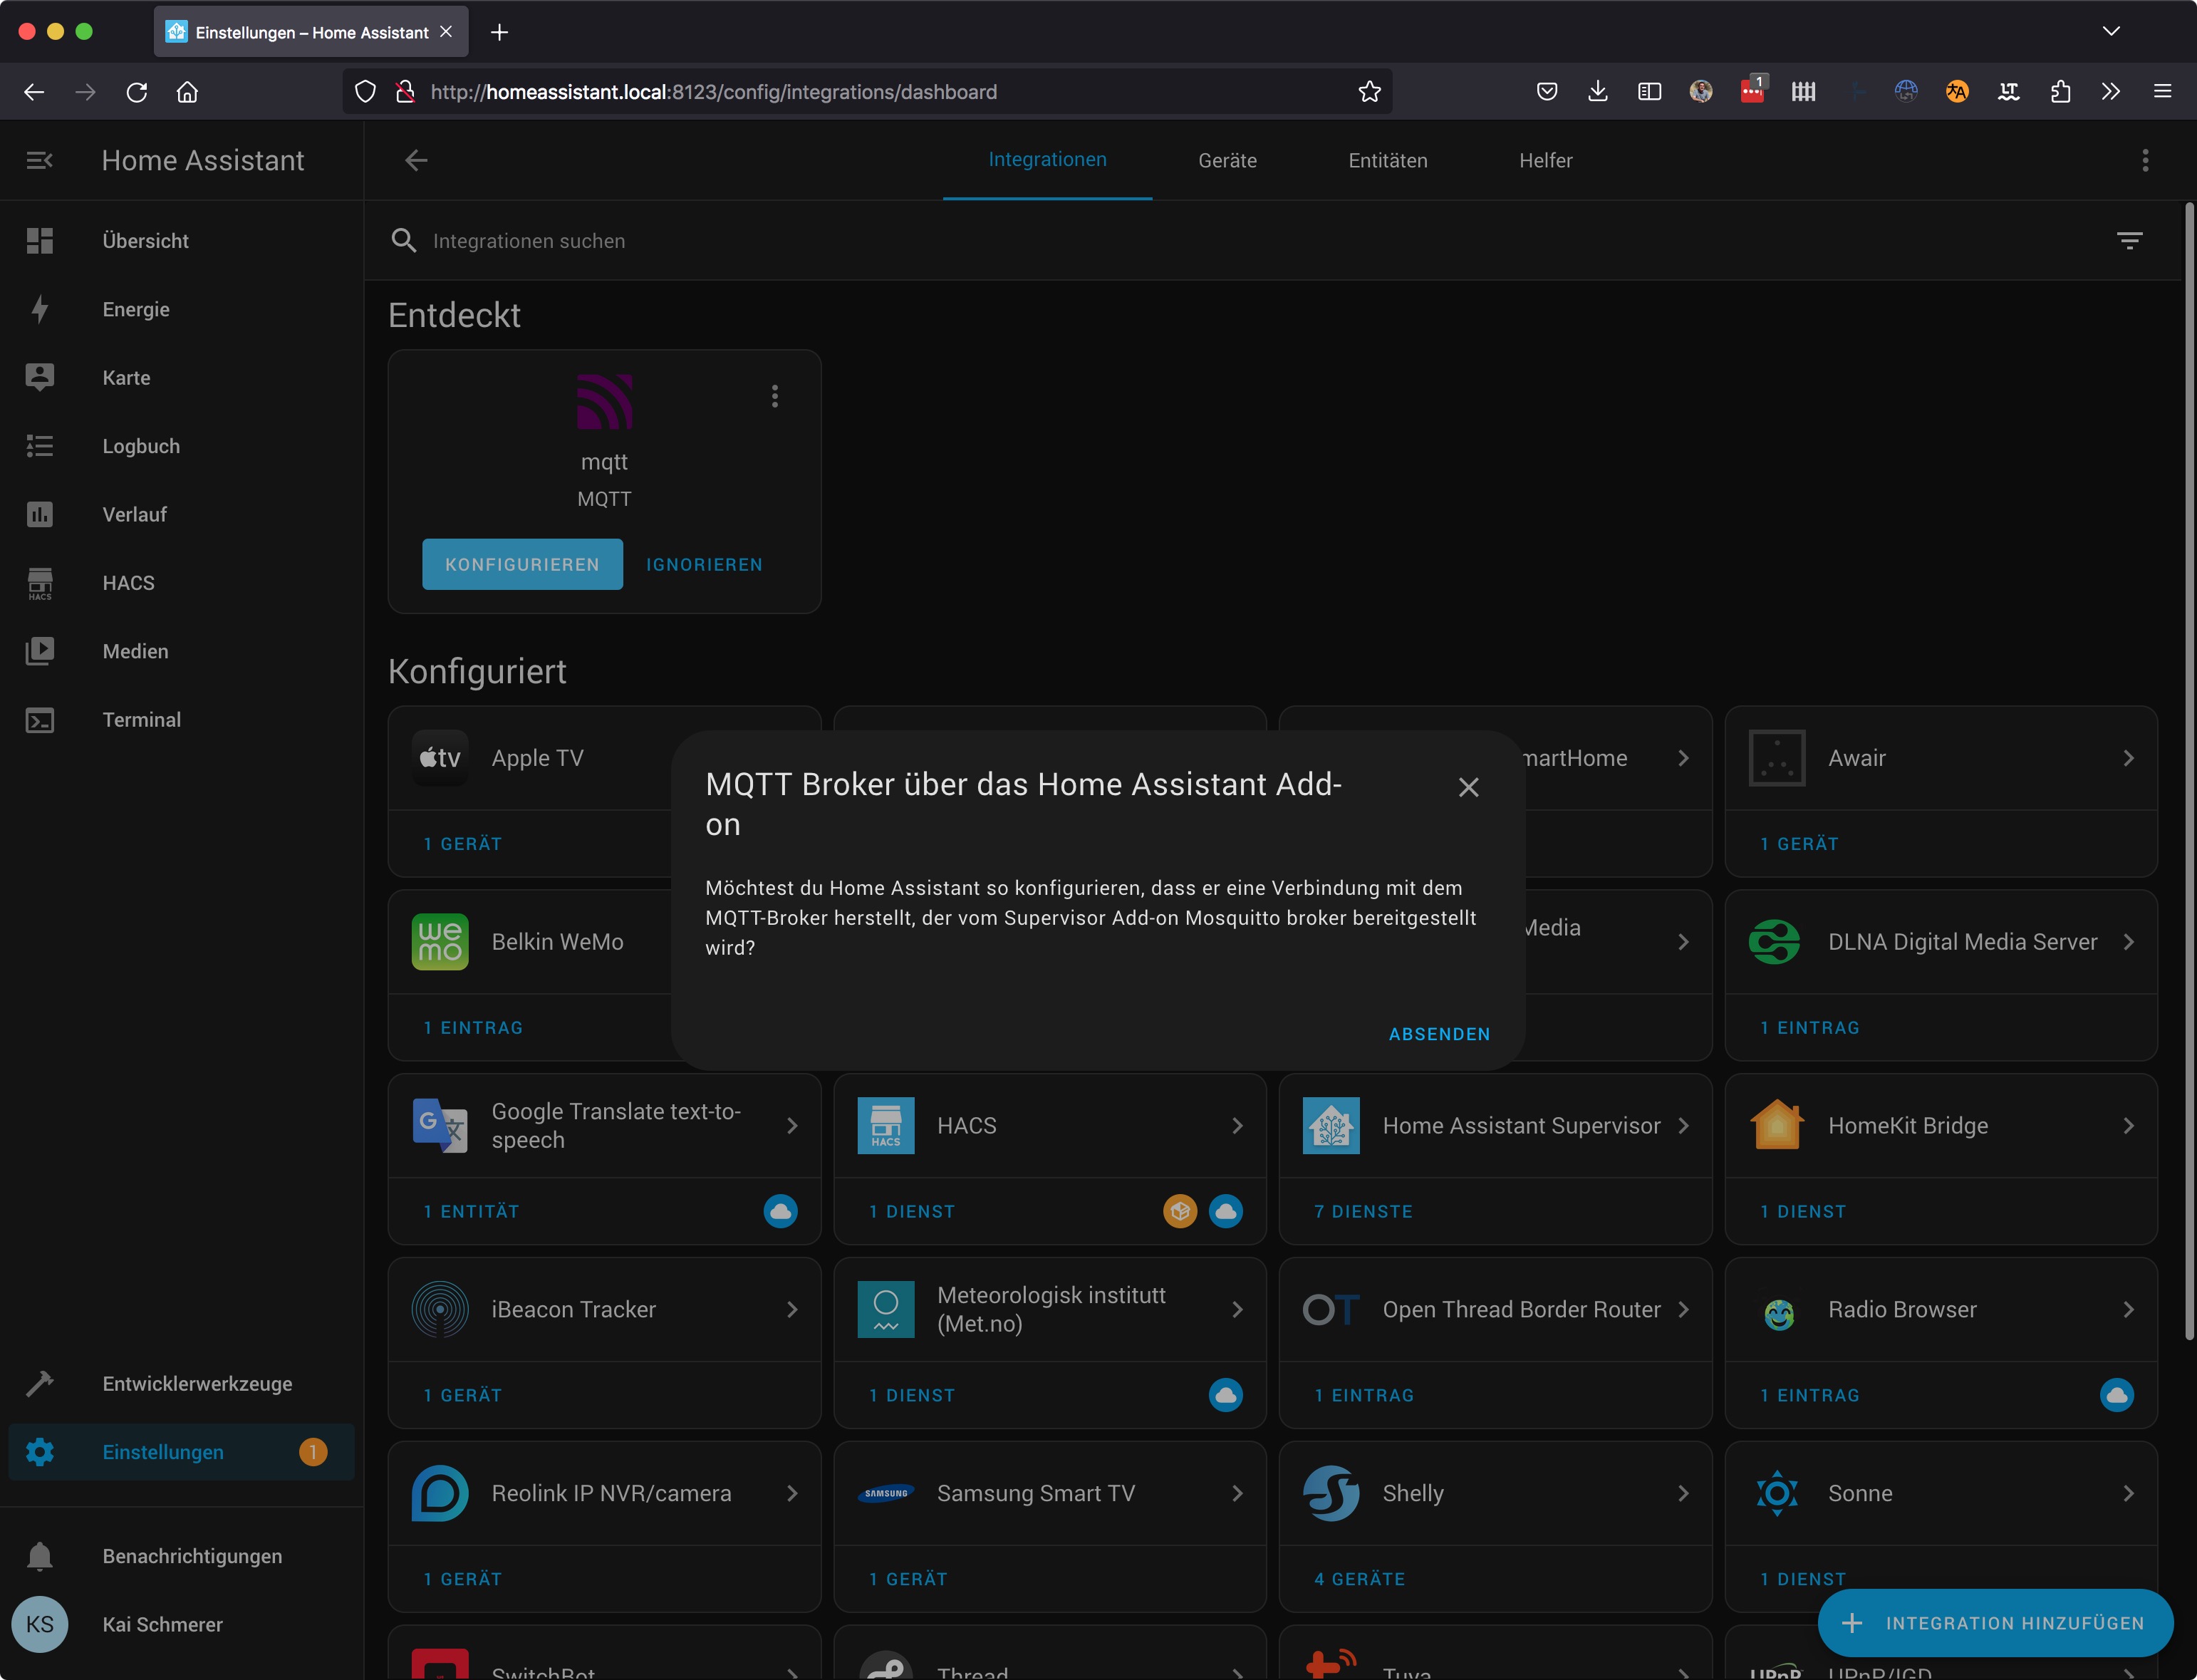The image size is (2197, 1680).
Task: Click the filter icon beside search
Action: 2129,241
